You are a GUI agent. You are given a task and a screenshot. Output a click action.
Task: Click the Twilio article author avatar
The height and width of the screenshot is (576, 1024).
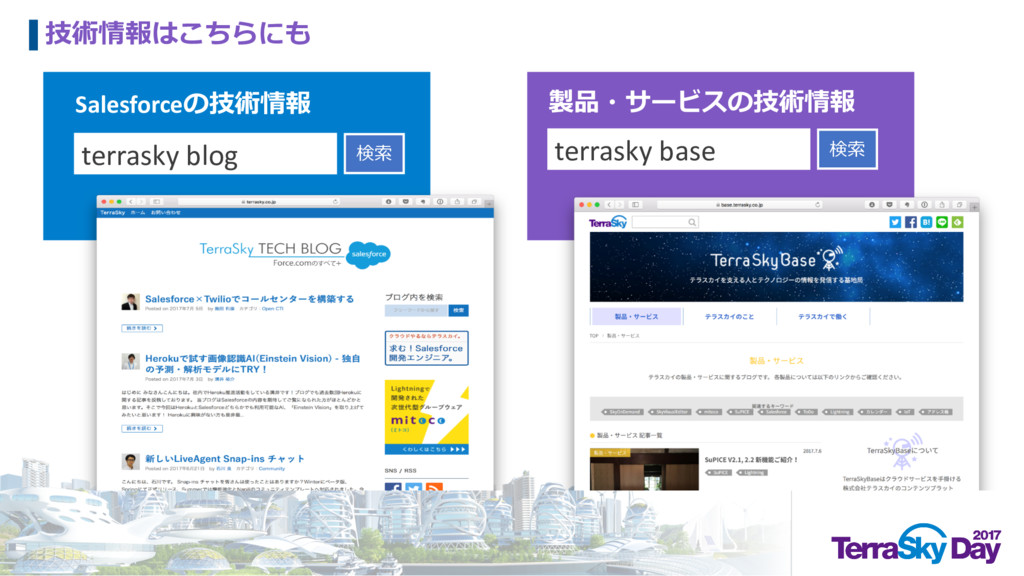(131, 301)
